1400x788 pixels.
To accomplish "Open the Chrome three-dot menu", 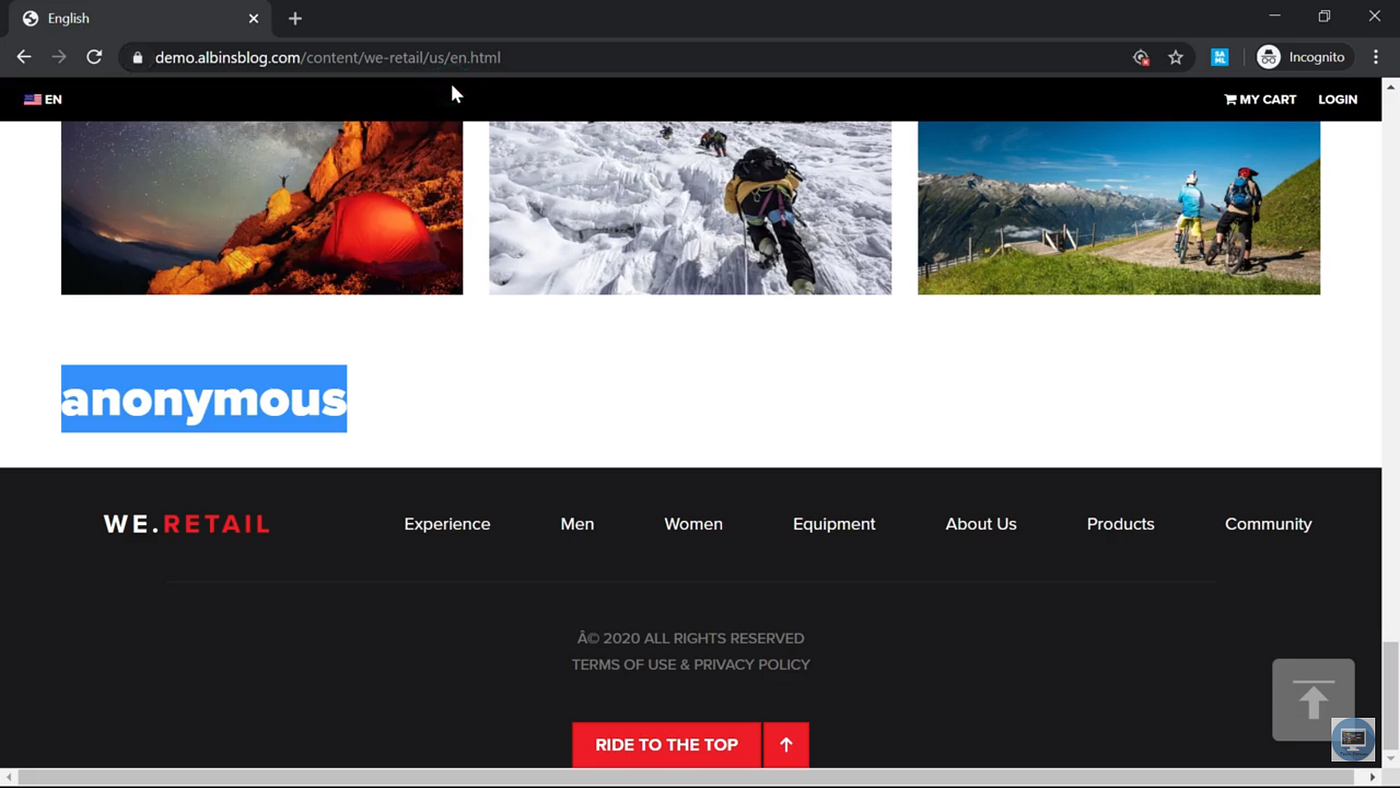I will point(1376,57).
